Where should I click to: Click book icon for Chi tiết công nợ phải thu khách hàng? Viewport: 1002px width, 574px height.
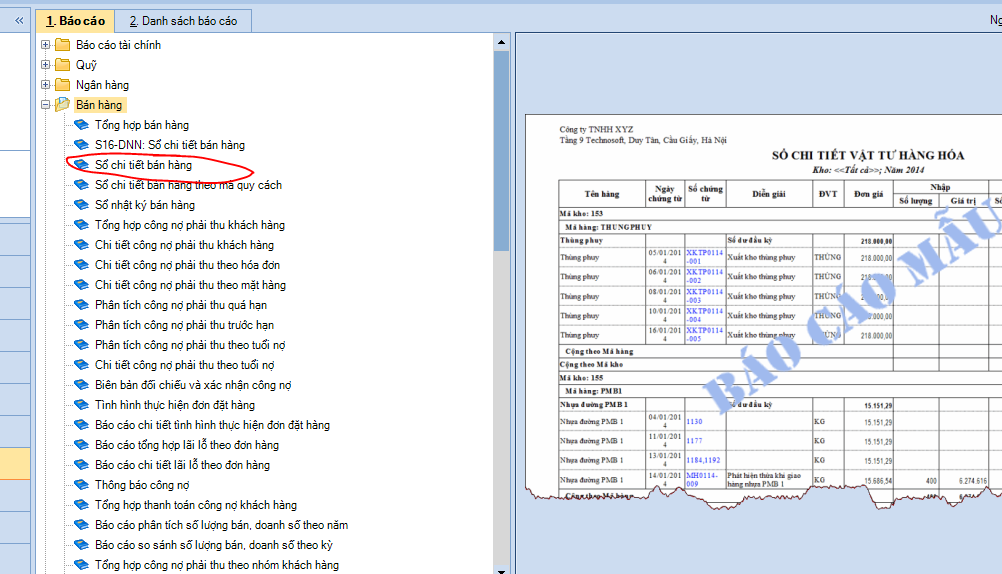[81, 245]
